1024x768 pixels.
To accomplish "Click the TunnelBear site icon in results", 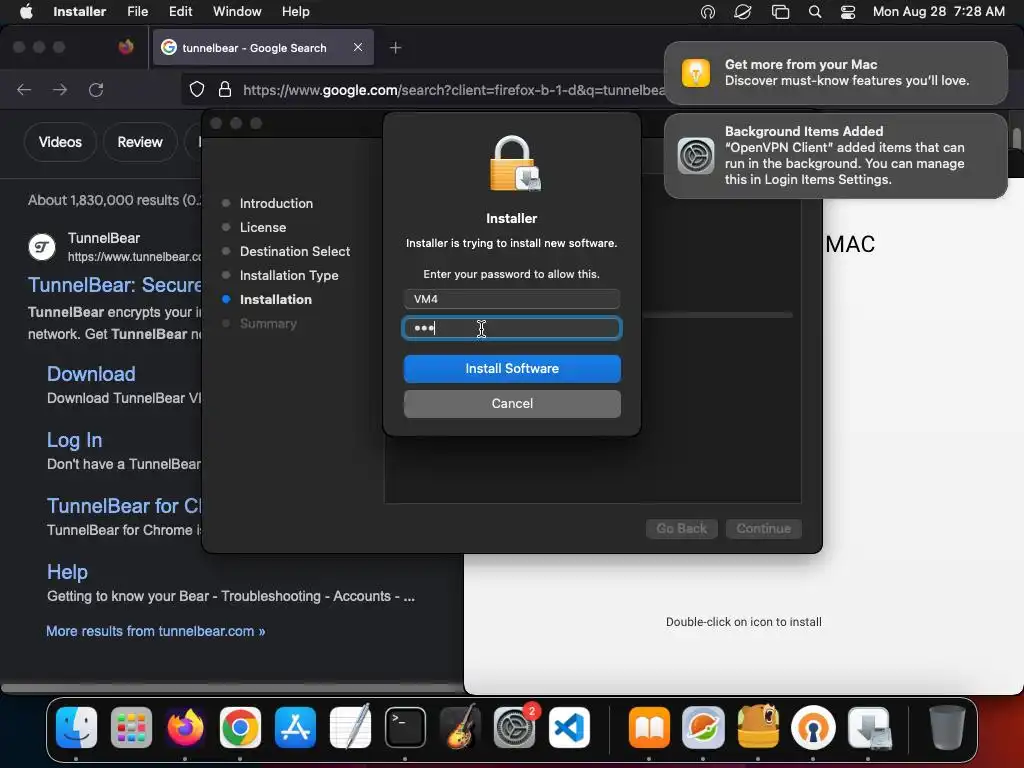I will (x=42, y=248).
